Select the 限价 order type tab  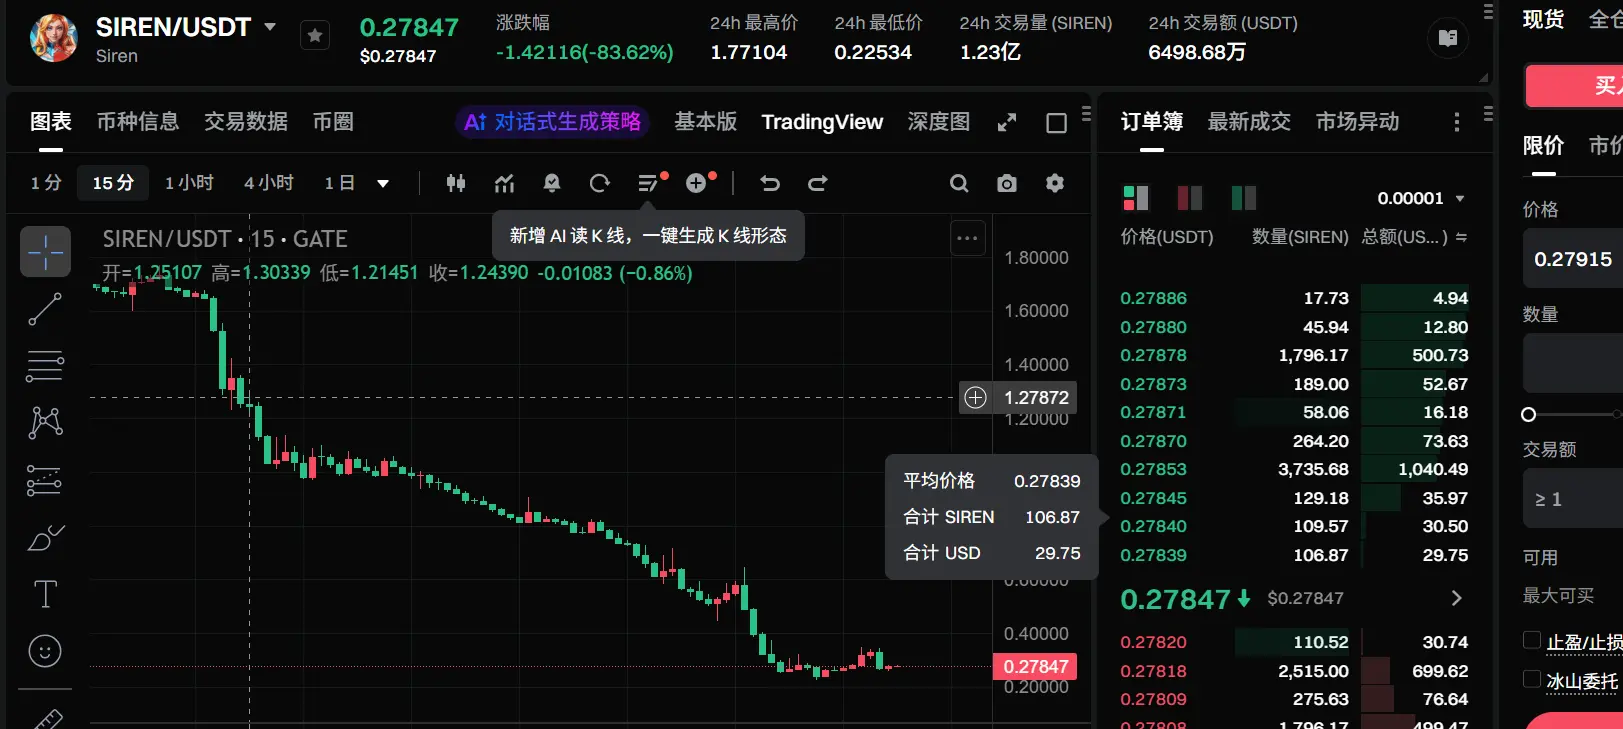(1543, 146)
